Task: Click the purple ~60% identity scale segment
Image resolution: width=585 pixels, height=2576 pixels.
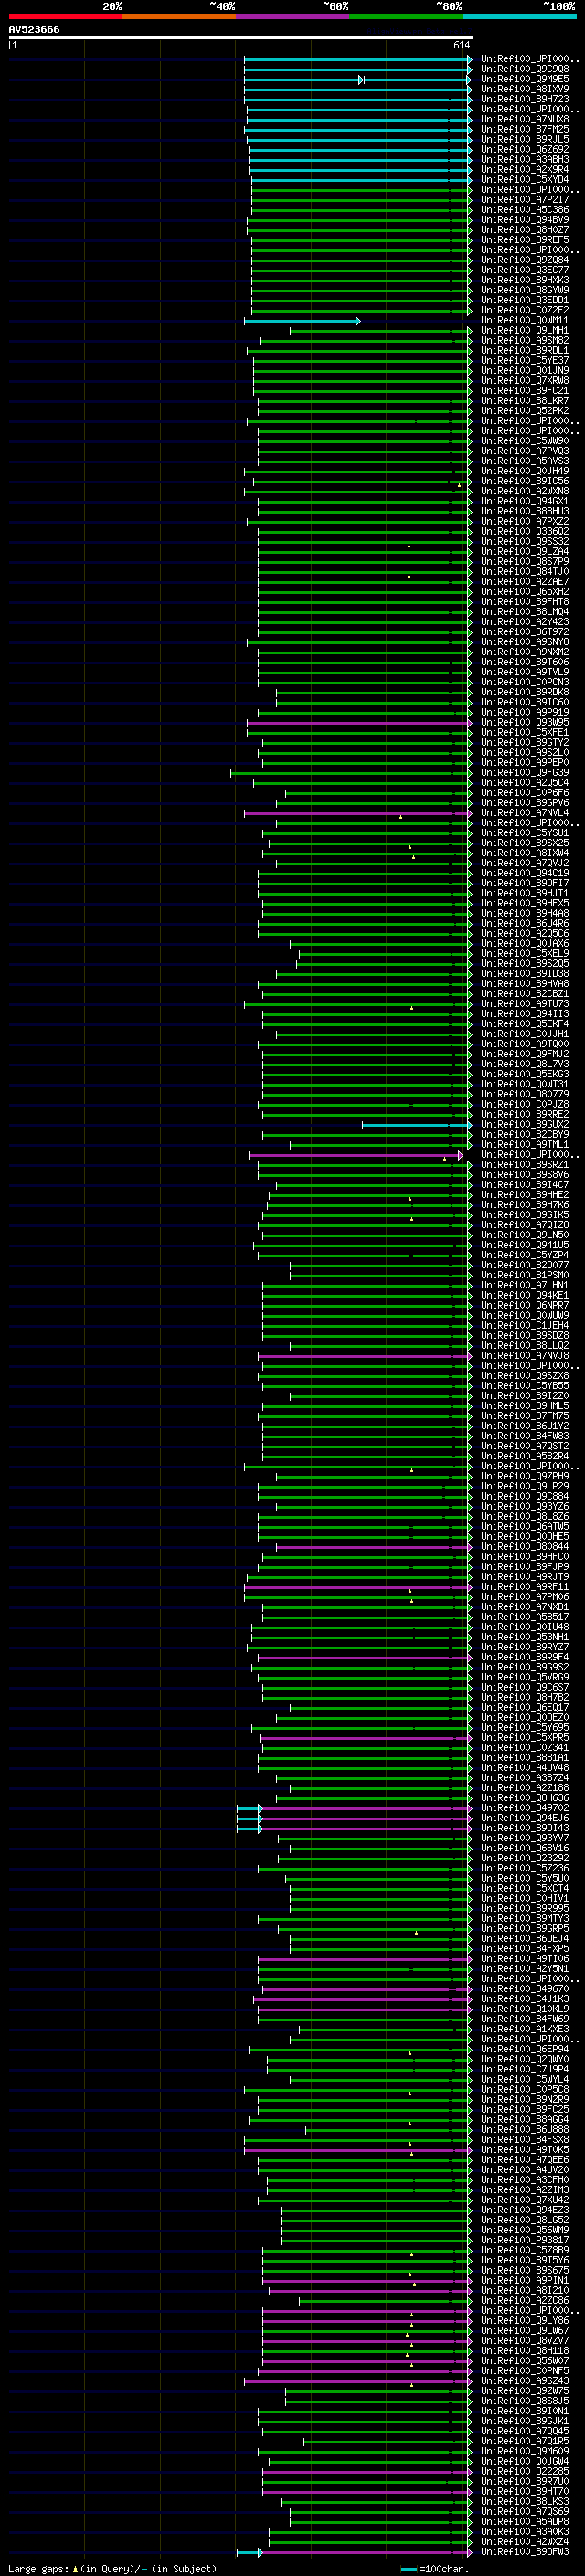Action: click(x=292, y=16)
